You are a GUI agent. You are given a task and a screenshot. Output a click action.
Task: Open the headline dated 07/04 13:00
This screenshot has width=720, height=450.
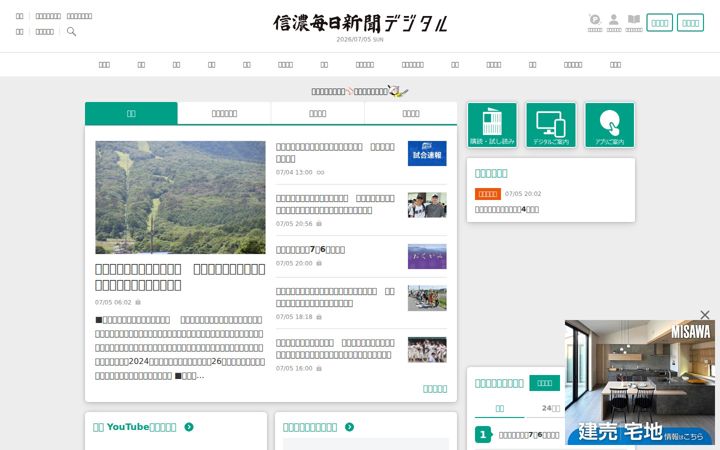point(335,152)
